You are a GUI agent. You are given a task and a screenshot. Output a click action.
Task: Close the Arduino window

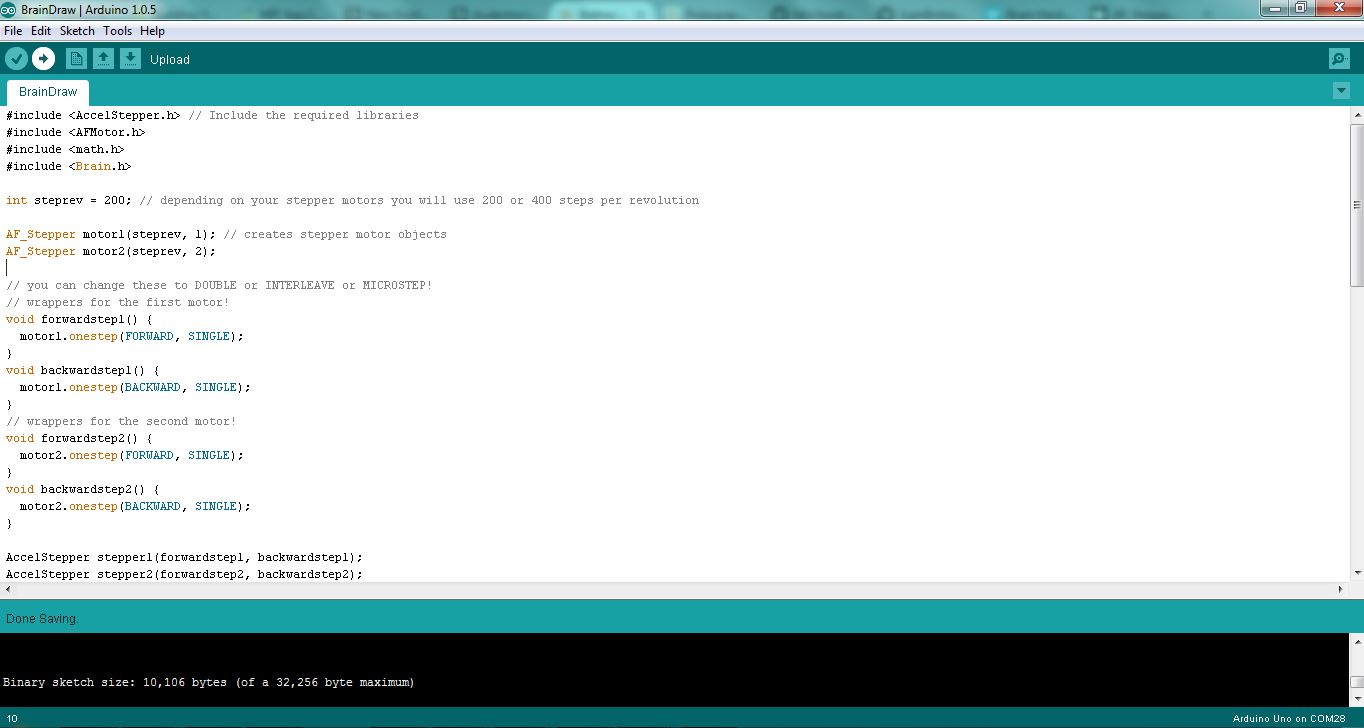point(1337,8)
